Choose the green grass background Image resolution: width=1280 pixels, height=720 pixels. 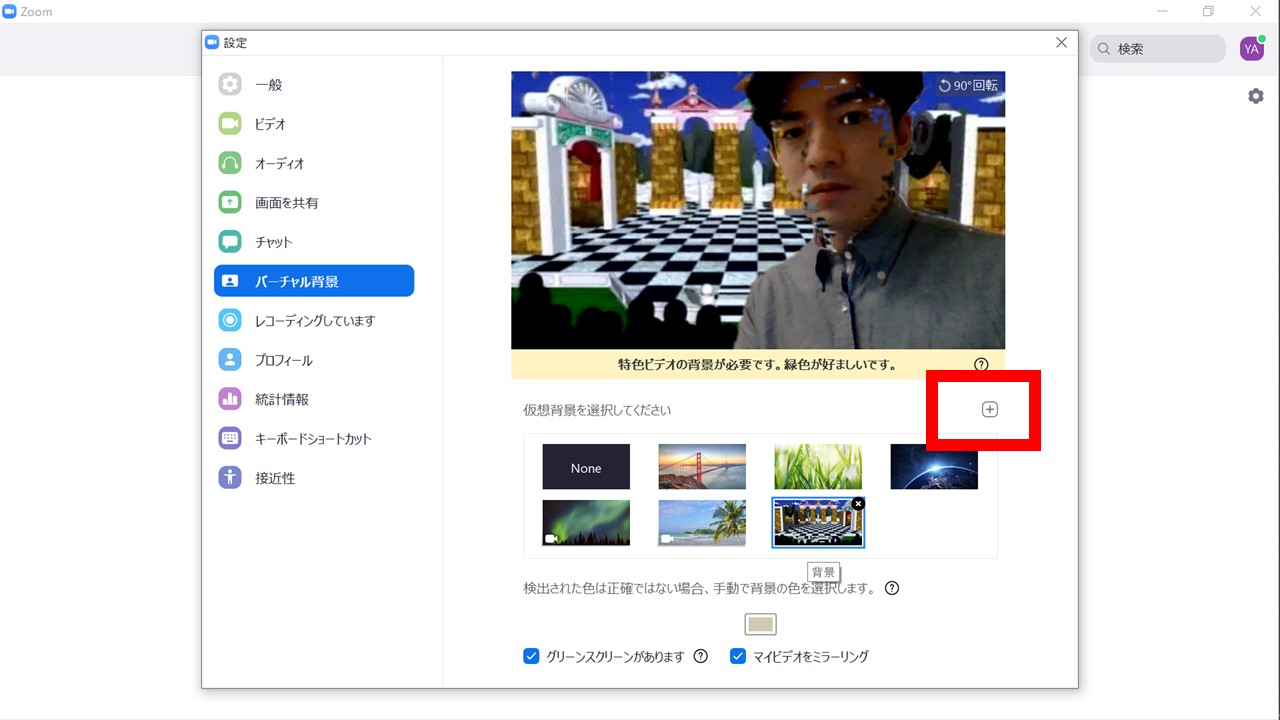point(818,467)
